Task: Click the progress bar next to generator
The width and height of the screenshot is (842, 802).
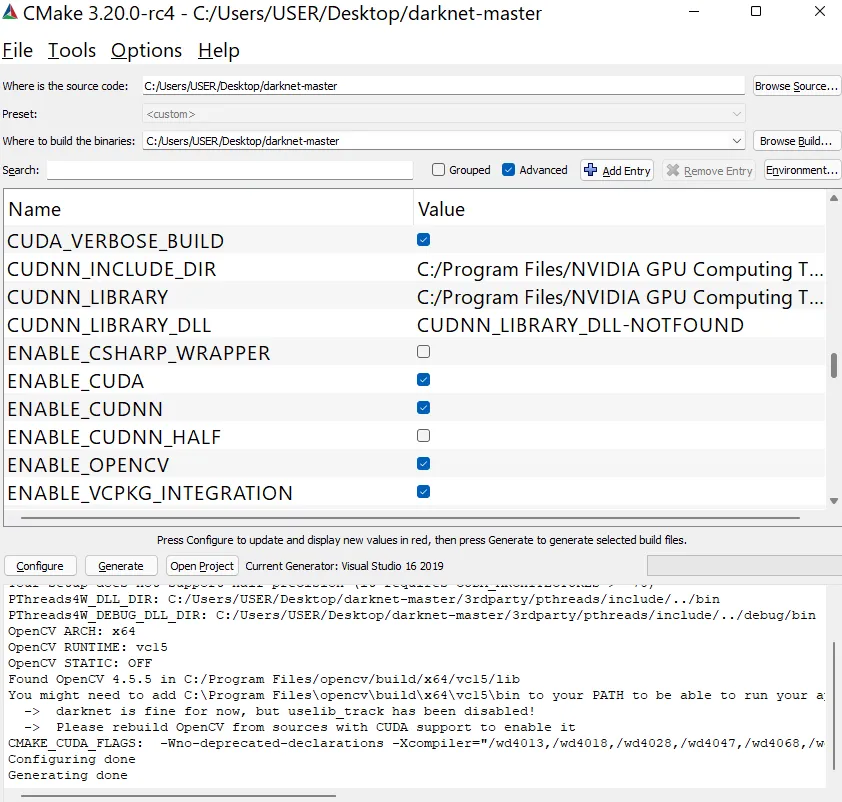Action: (x=744, y=566)
